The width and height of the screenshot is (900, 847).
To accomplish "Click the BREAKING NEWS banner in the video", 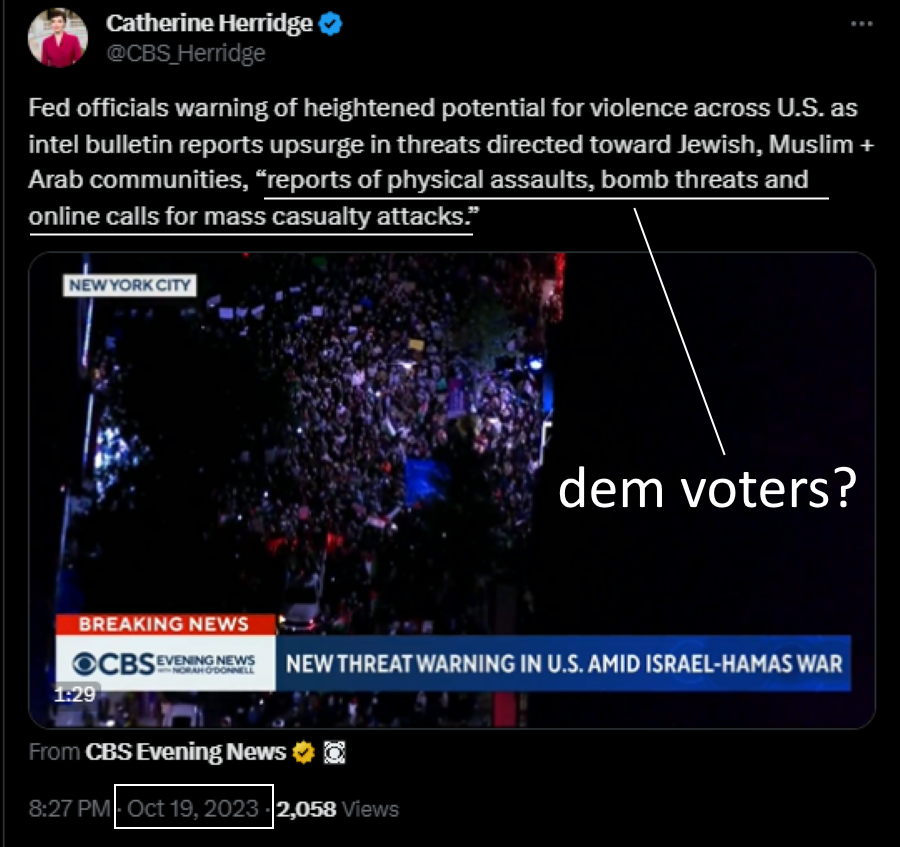I will pyautogui.click(x=165, y=624).
